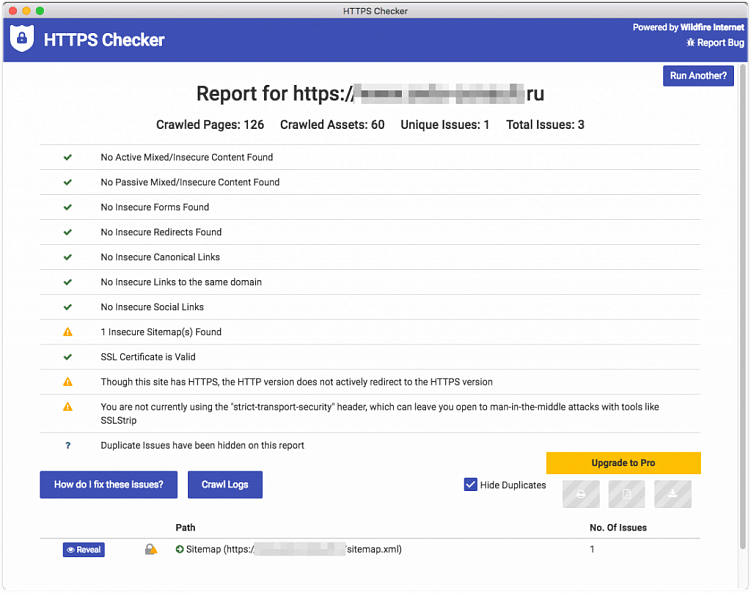
Task: Click question mark icon for Duplicate Issues
Action: (68, 445)
